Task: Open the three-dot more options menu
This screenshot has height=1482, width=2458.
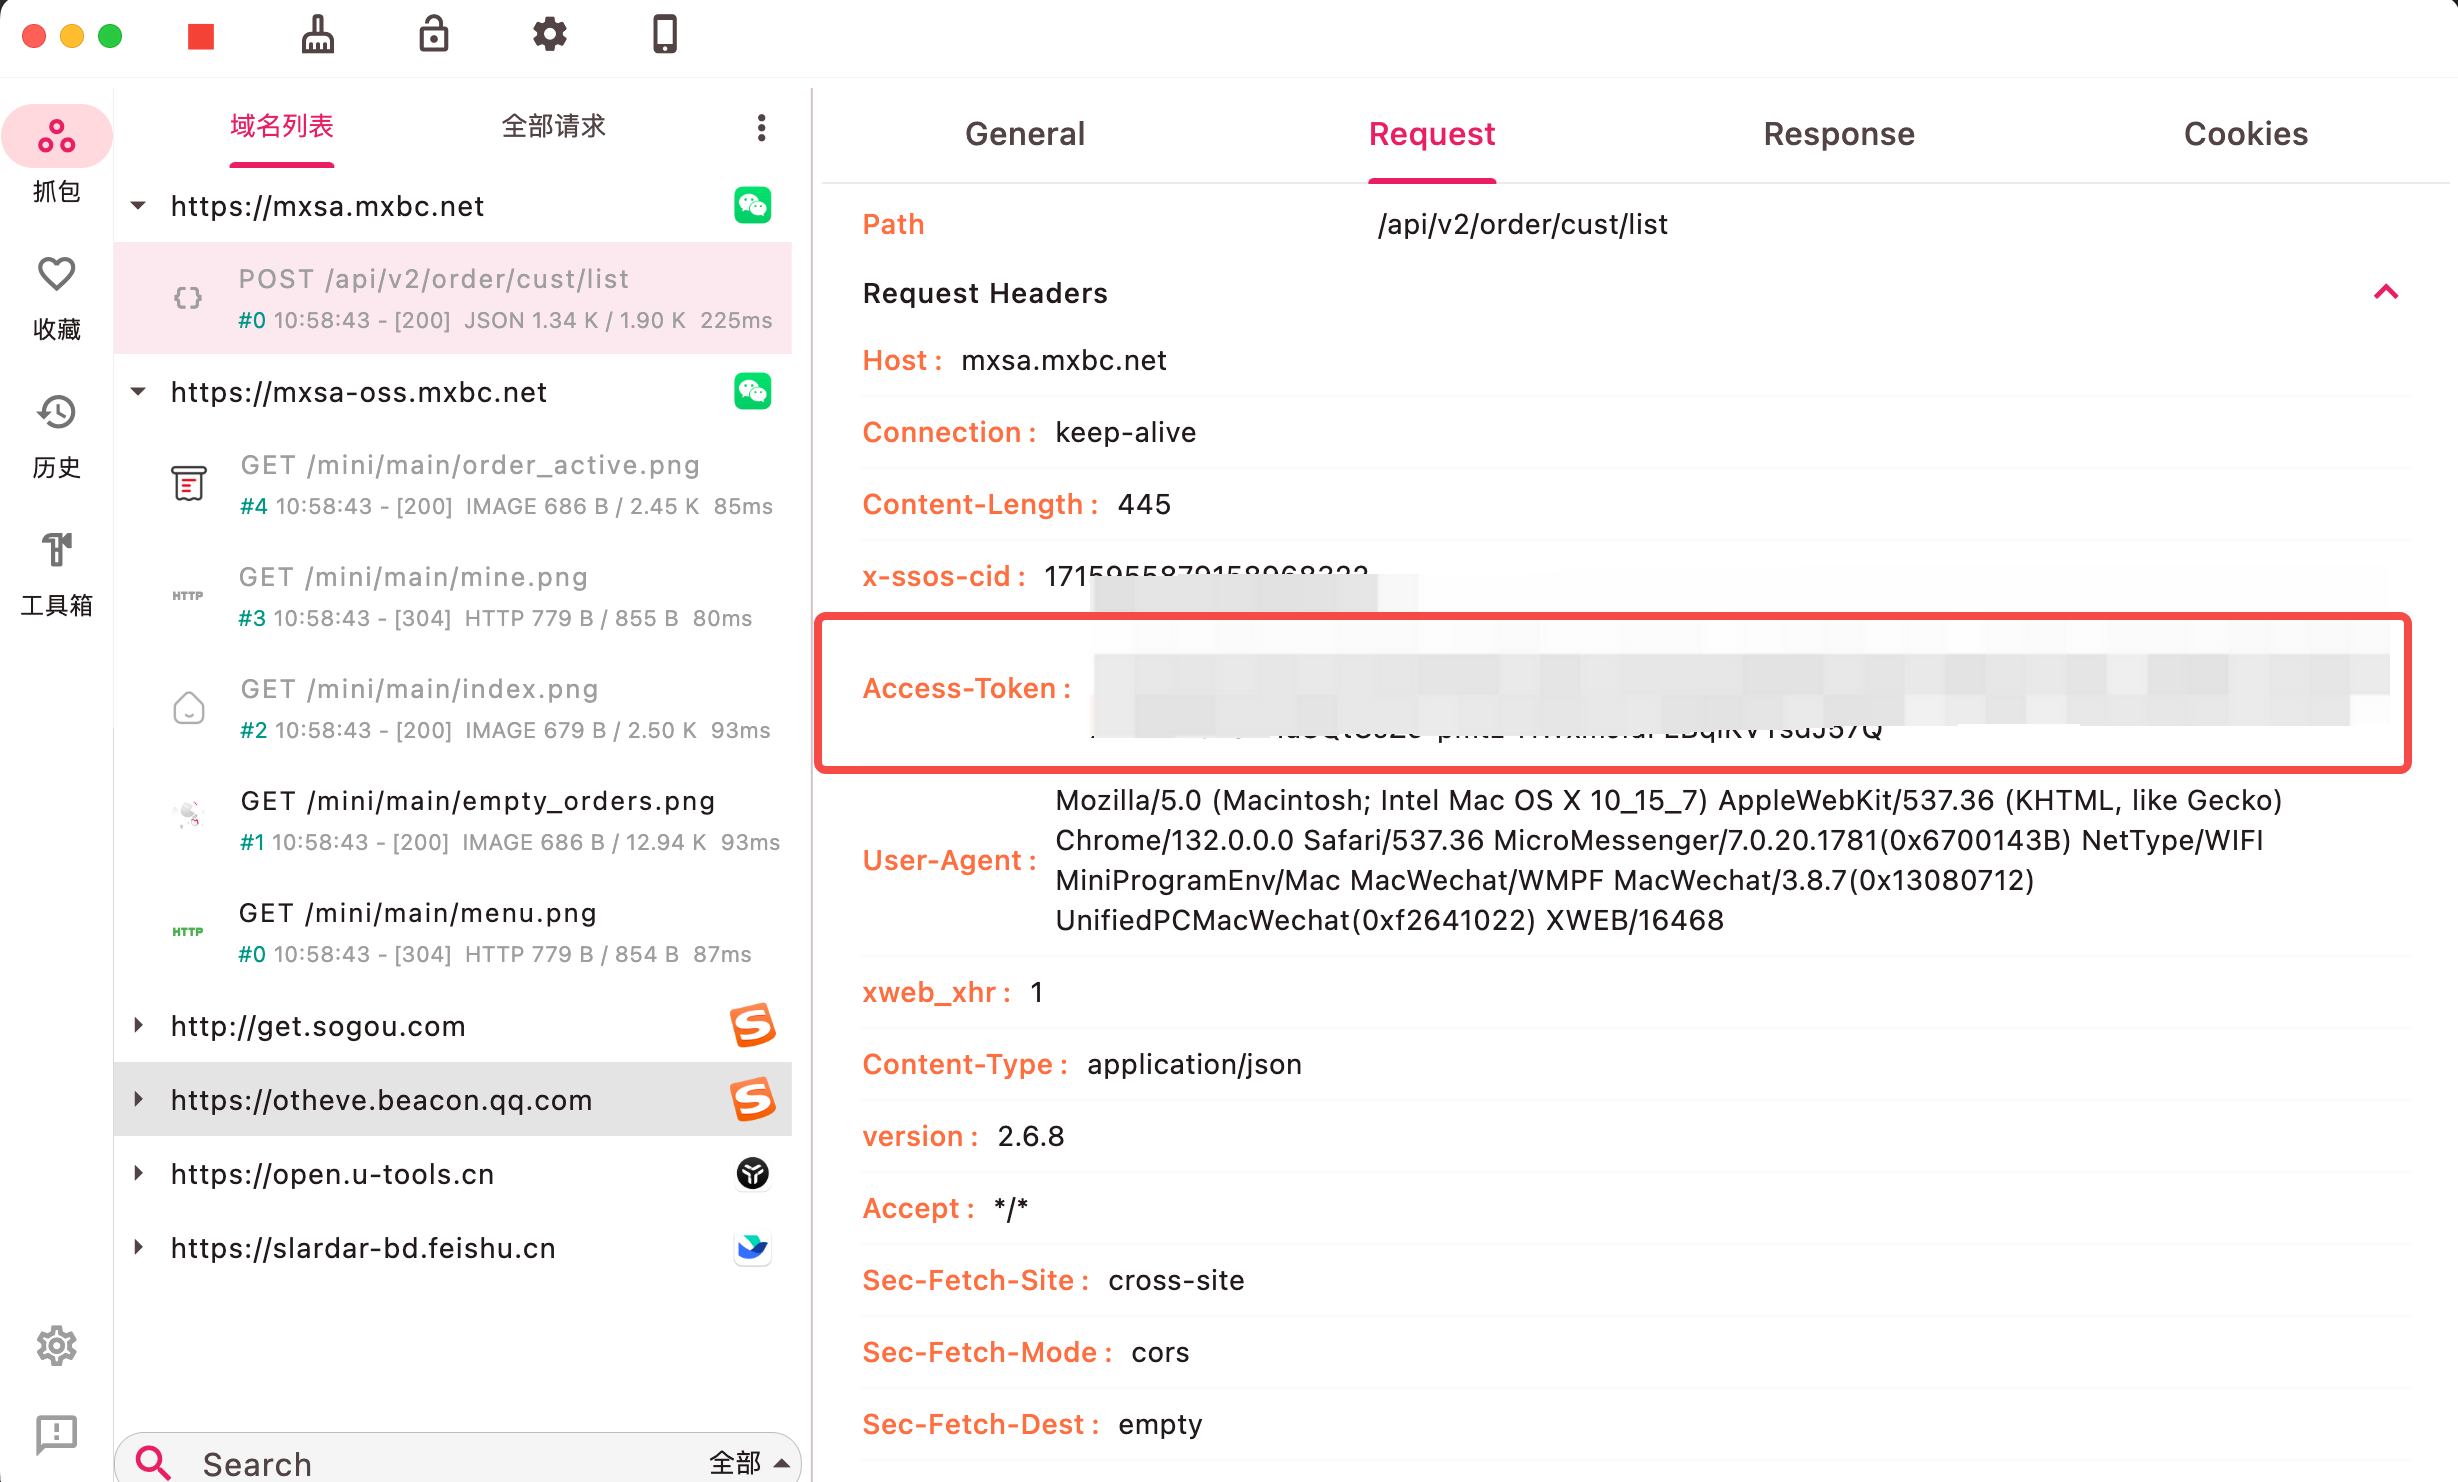Action: (761, 128)
